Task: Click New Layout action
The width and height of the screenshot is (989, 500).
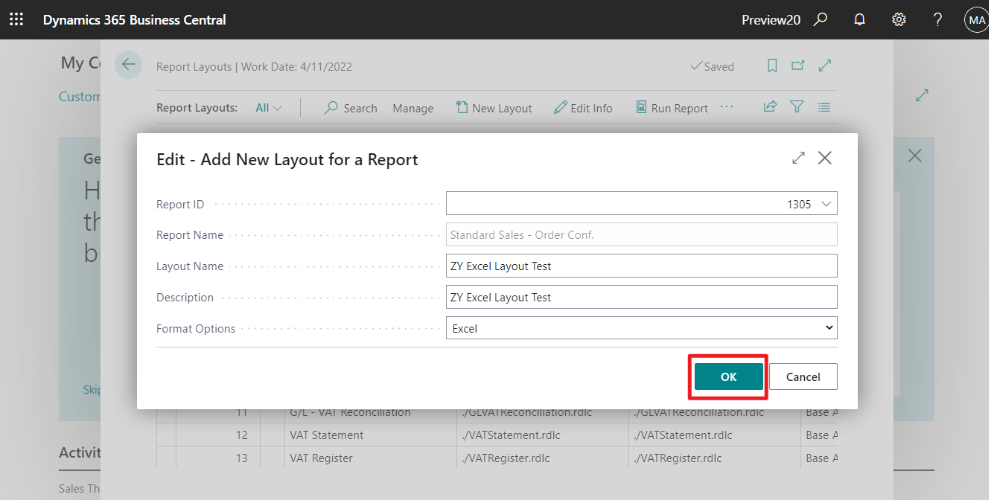Action: 494,108
